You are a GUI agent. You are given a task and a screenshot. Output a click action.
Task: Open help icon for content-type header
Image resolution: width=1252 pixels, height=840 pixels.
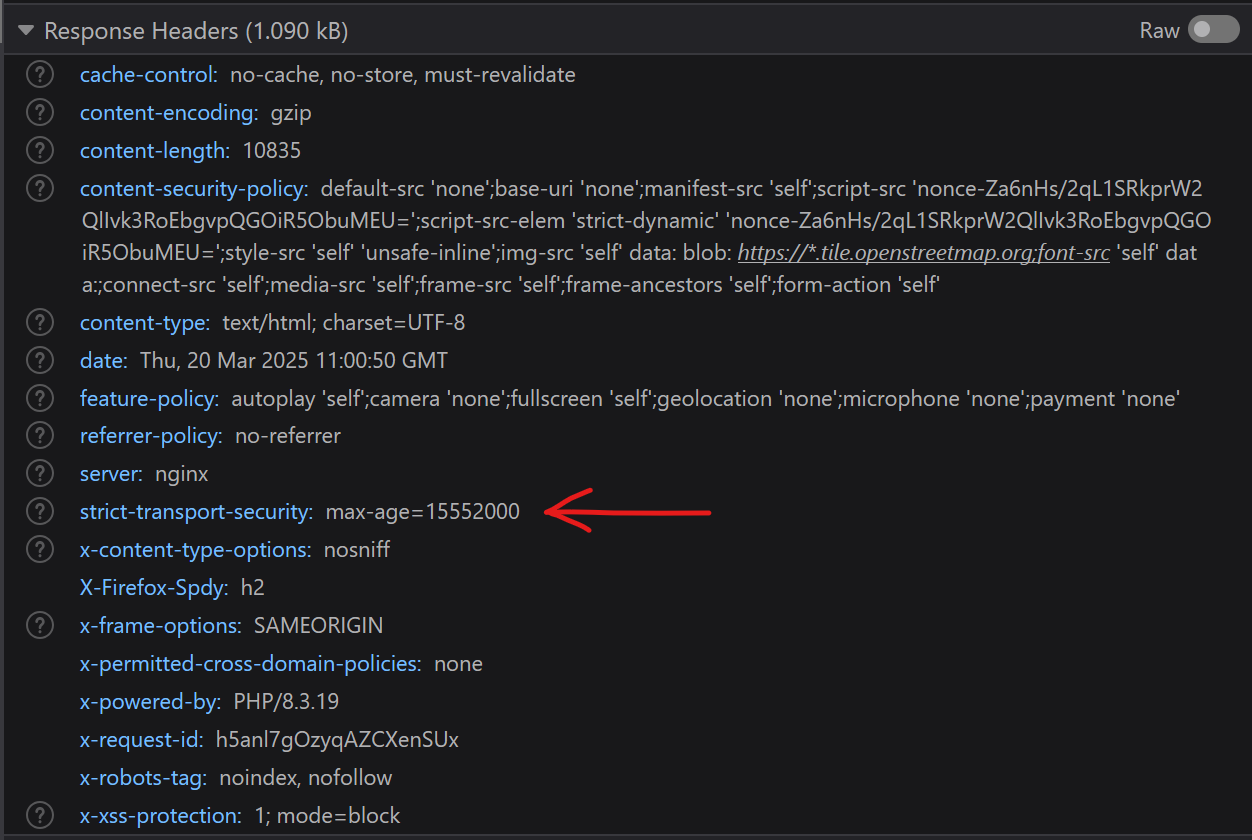coord(39,323)
